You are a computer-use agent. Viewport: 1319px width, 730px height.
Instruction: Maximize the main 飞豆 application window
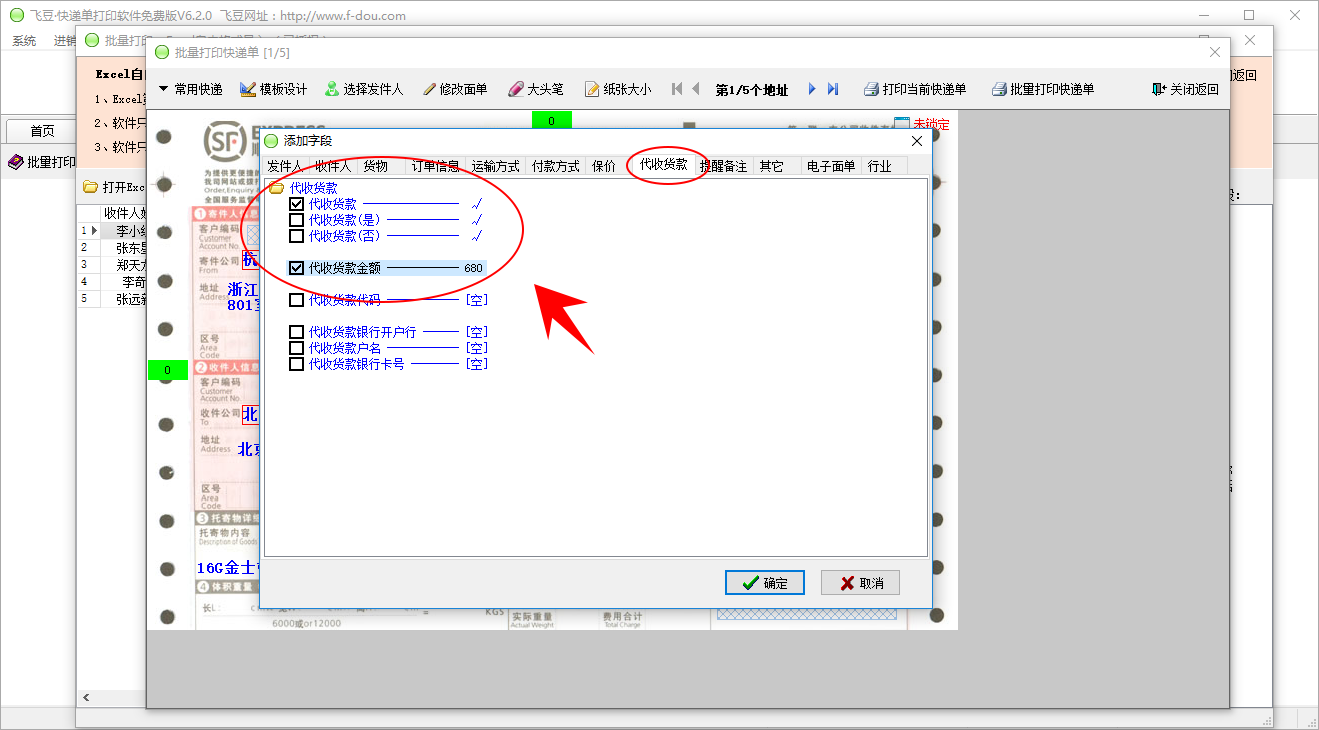coord(1249,15)
